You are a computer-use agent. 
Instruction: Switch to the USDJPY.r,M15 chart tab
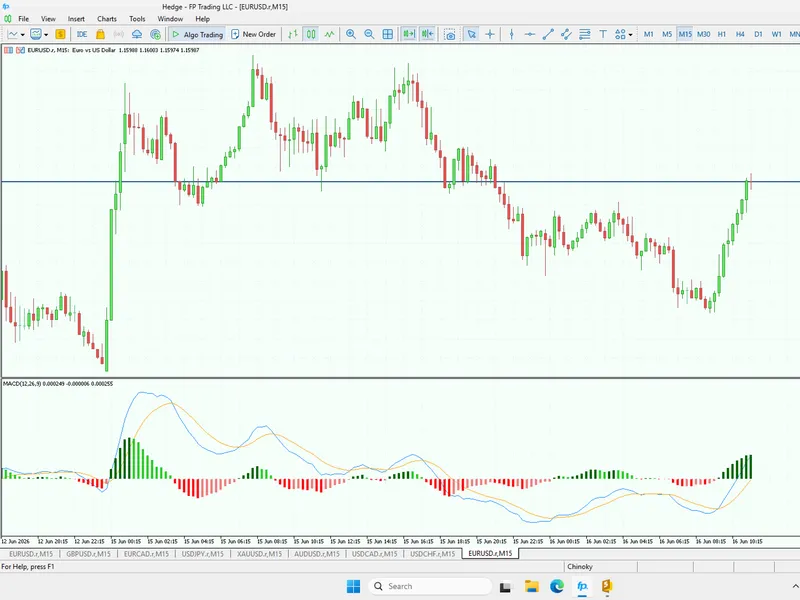coord(203,554)
